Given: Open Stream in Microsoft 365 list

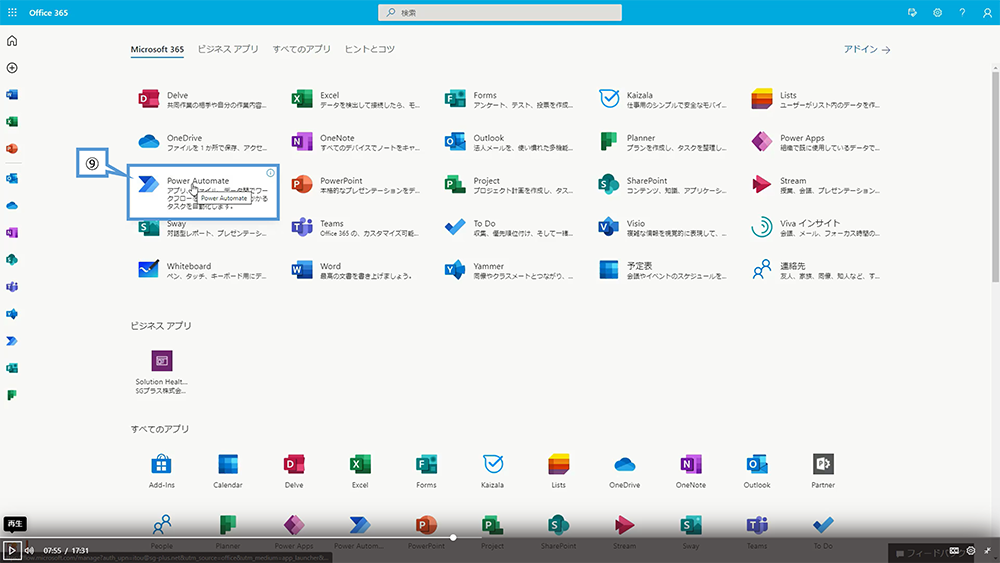Looking at the screenshot, I should pyautogui.click(x=816, y=185).
